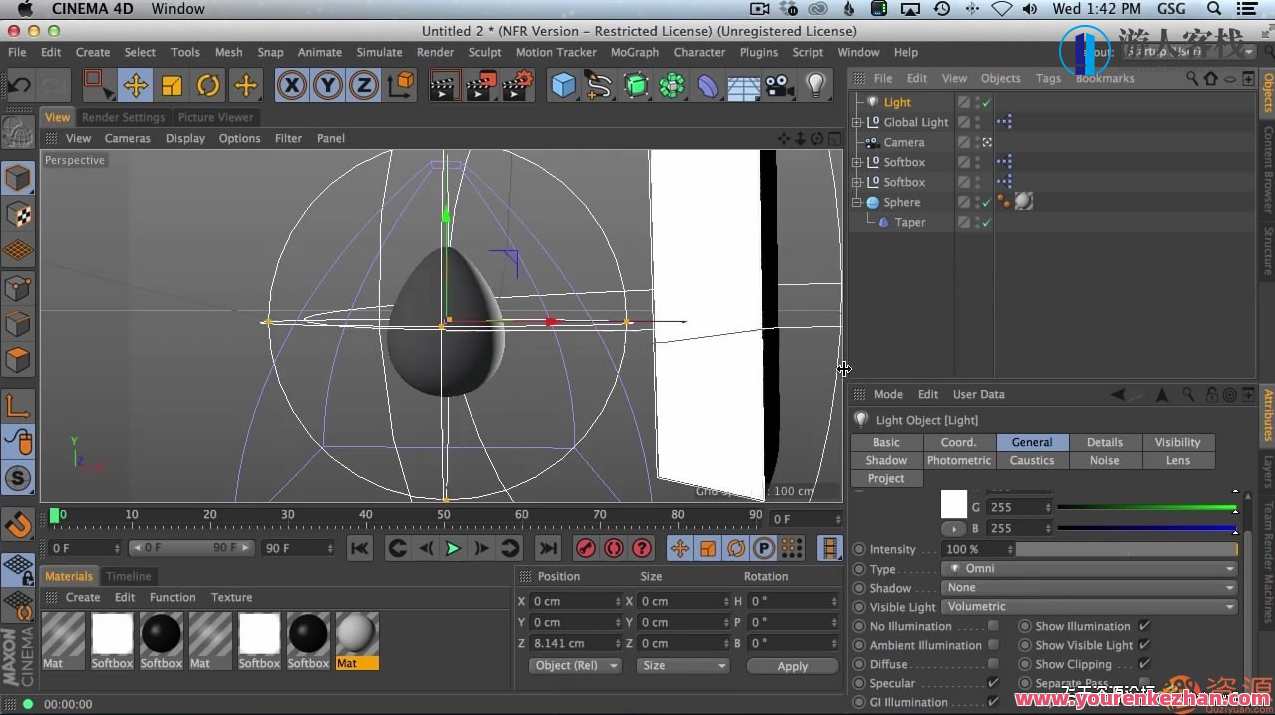Viewport: 1275px width, 715px height.
Task: Switch to the Shadow attributes tab
Action: tap(886, 460)
